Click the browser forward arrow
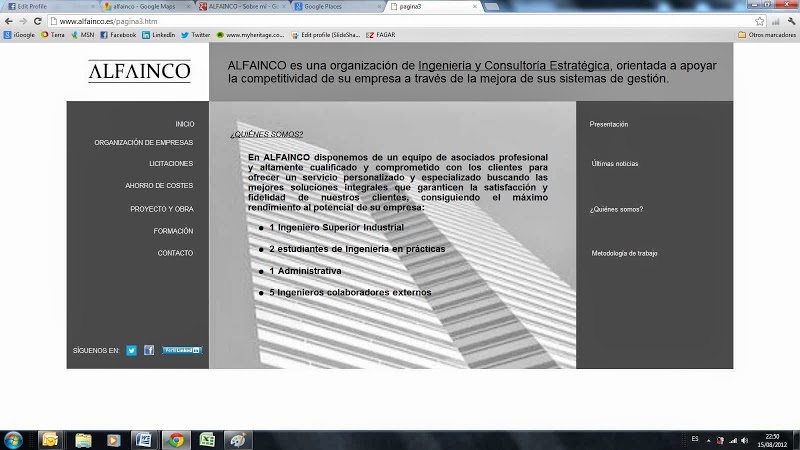This screenshot has width=800, height=450. [x=23, y=21]
